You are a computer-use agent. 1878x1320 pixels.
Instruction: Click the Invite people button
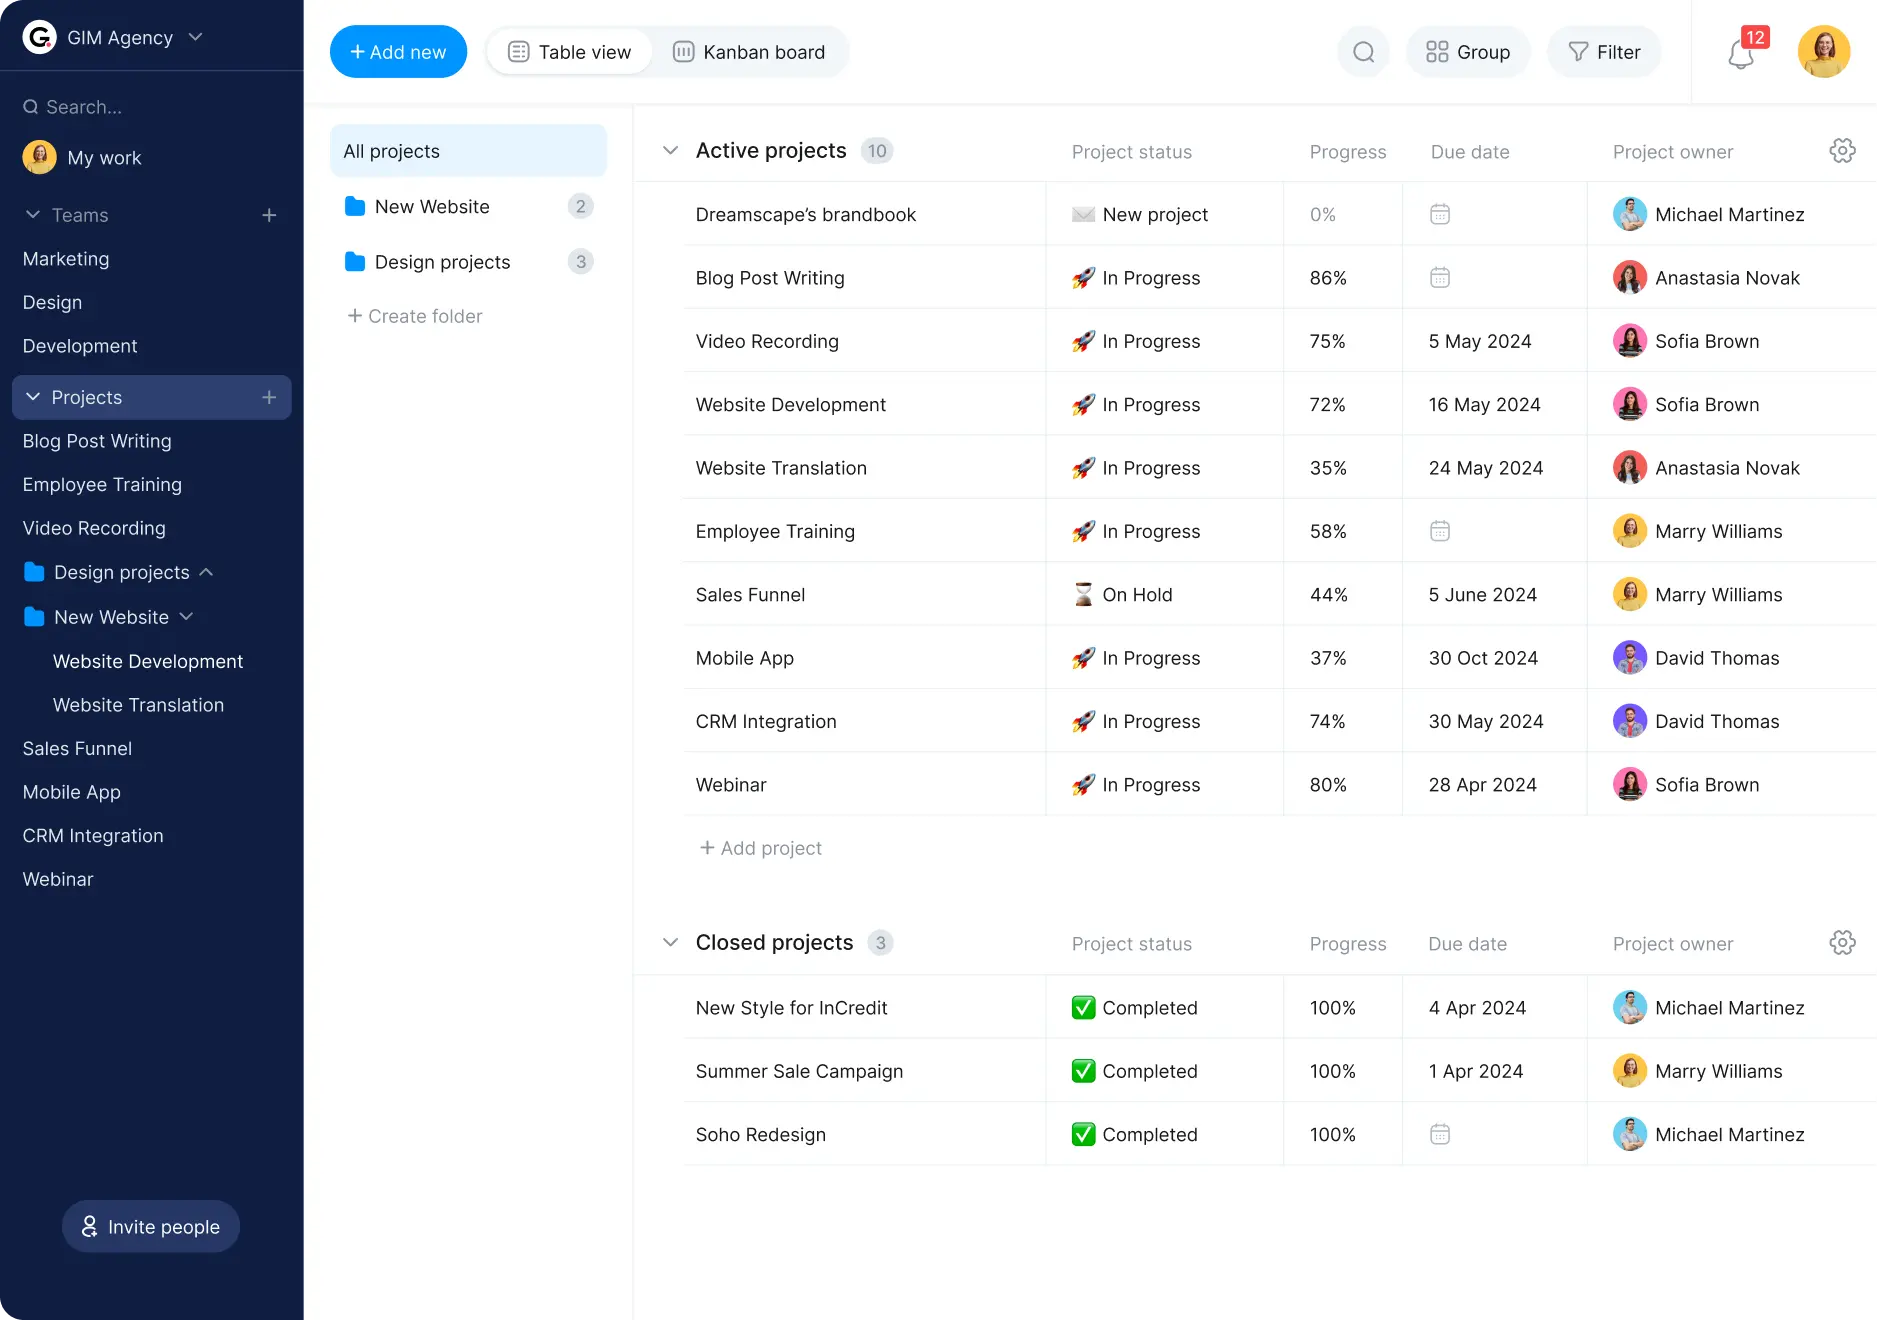150,1226
